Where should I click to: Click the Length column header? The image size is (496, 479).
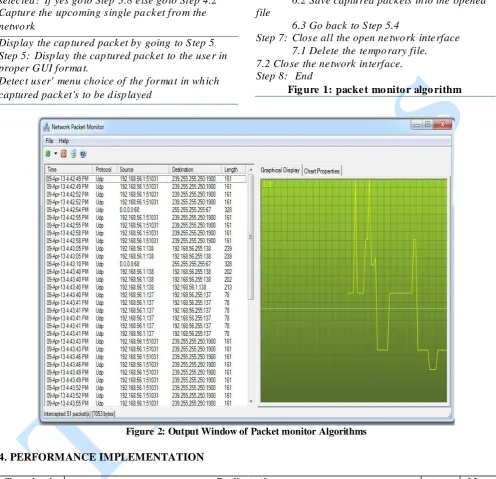[x=233, y=169]
